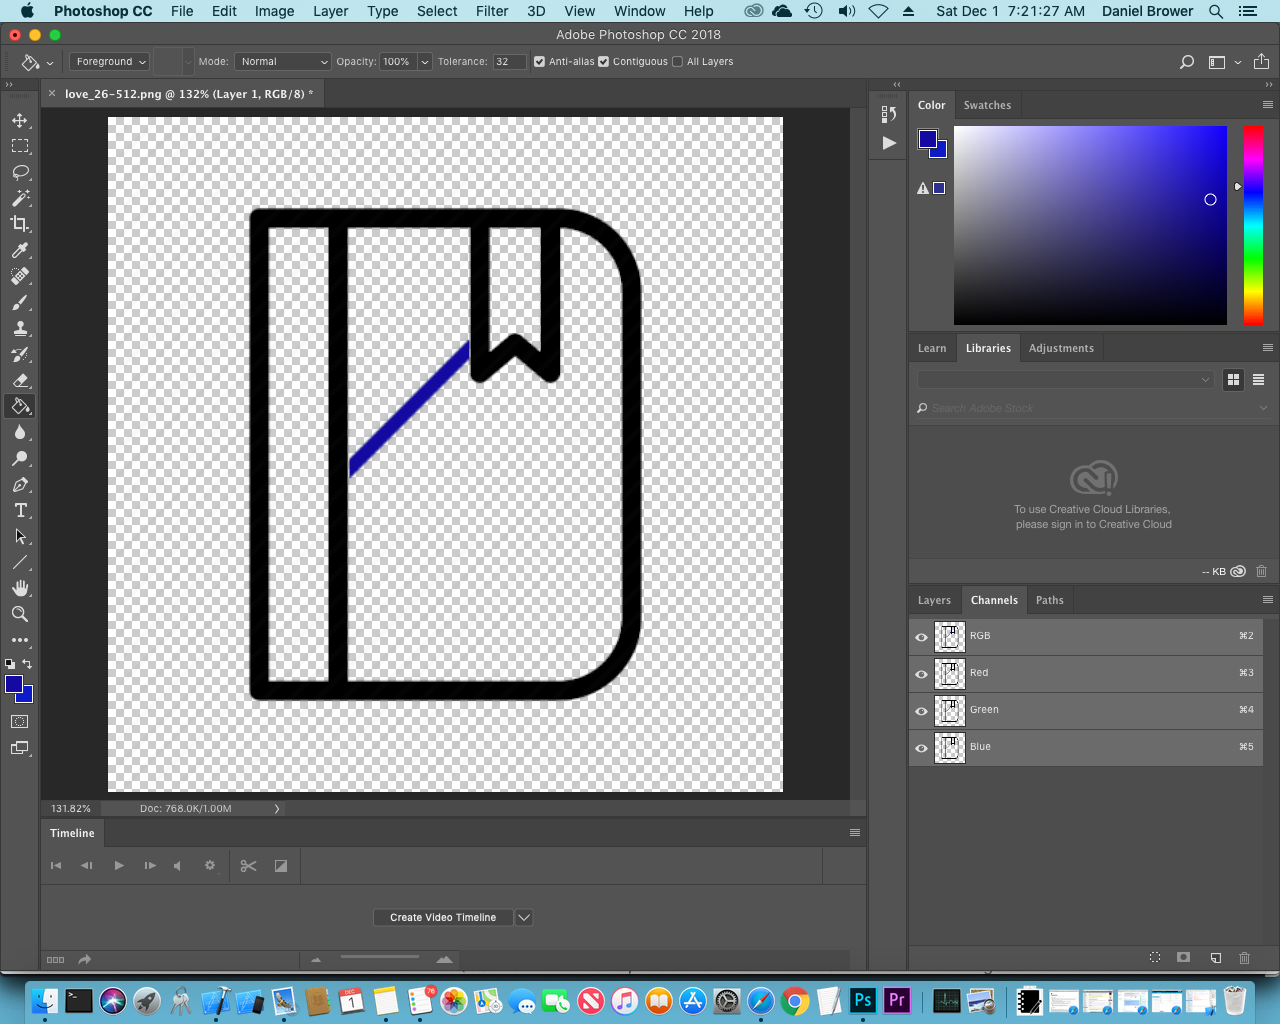Screen dimensions: 1280x1024
Task: Open the Filter menu
Action: [x=492, y=11]
